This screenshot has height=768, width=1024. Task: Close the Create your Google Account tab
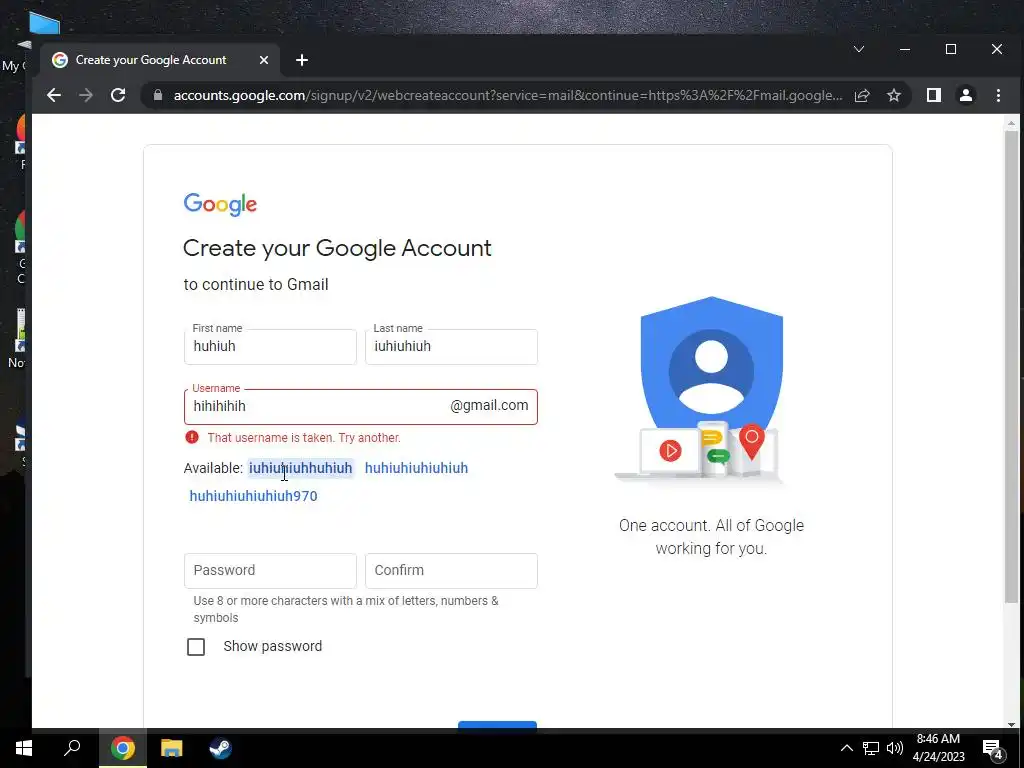coord(264,60)
